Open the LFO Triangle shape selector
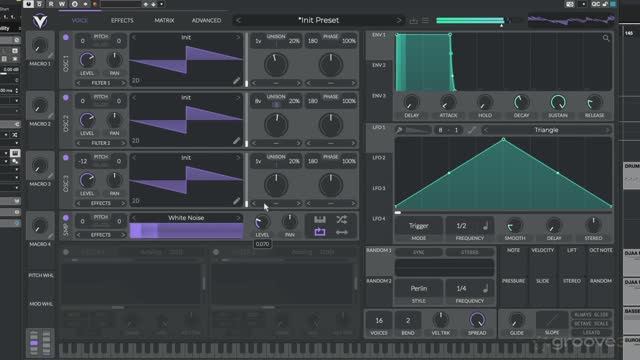This screenshot has width=640, height=360. point(546,130)
